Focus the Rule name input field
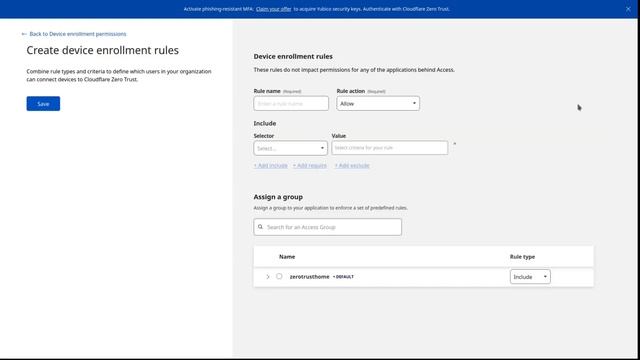 (x=291, y=103)
